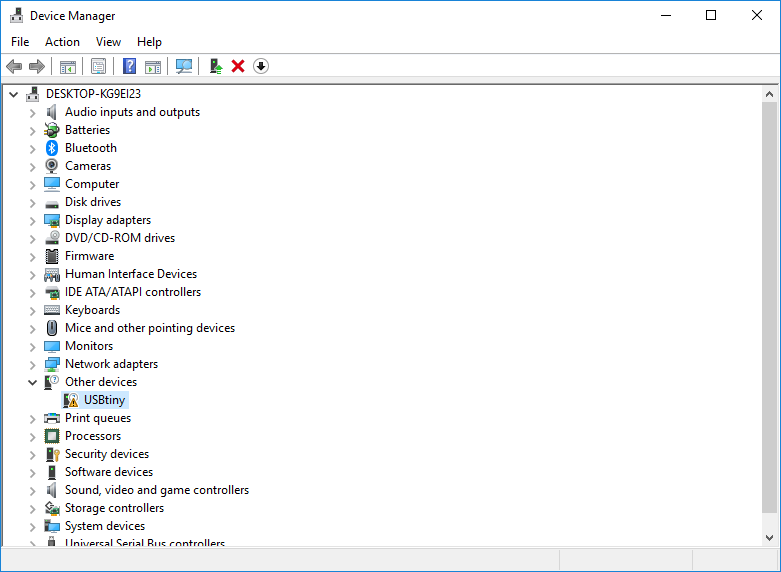Expand the Display adapters node
The image size is (781, 572).
[33, 220]
